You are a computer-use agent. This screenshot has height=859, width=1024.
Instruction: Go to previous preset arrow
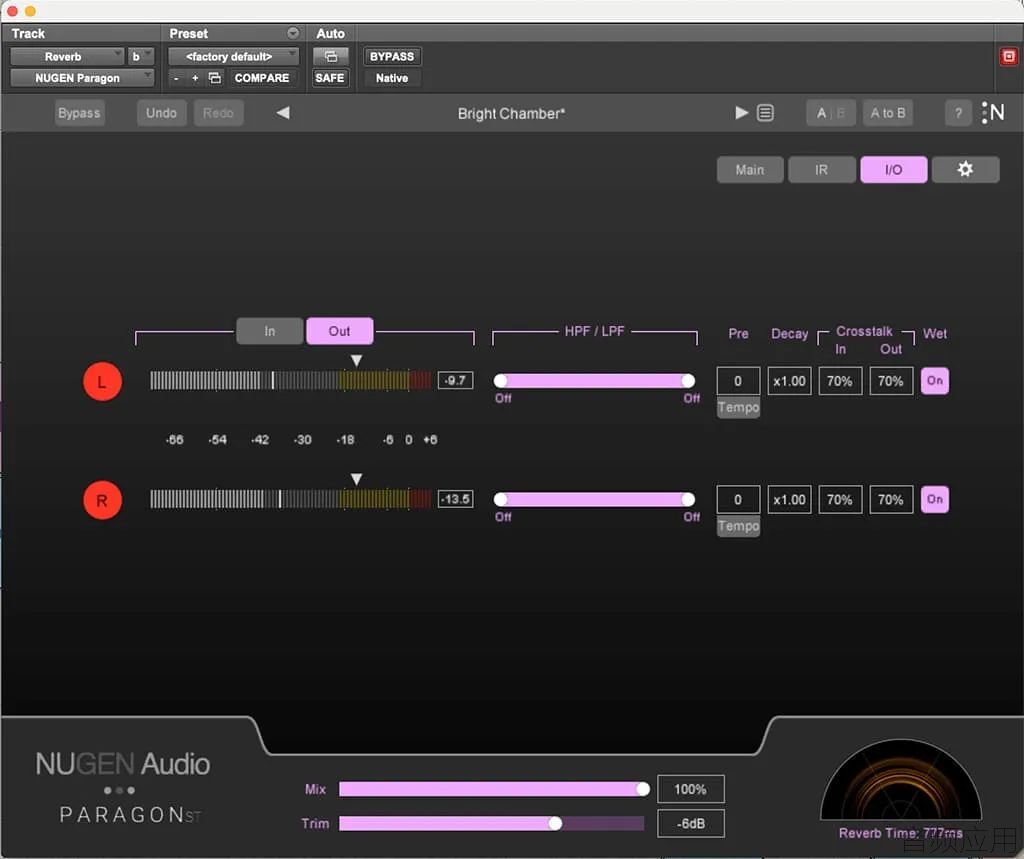click(283, 113)
